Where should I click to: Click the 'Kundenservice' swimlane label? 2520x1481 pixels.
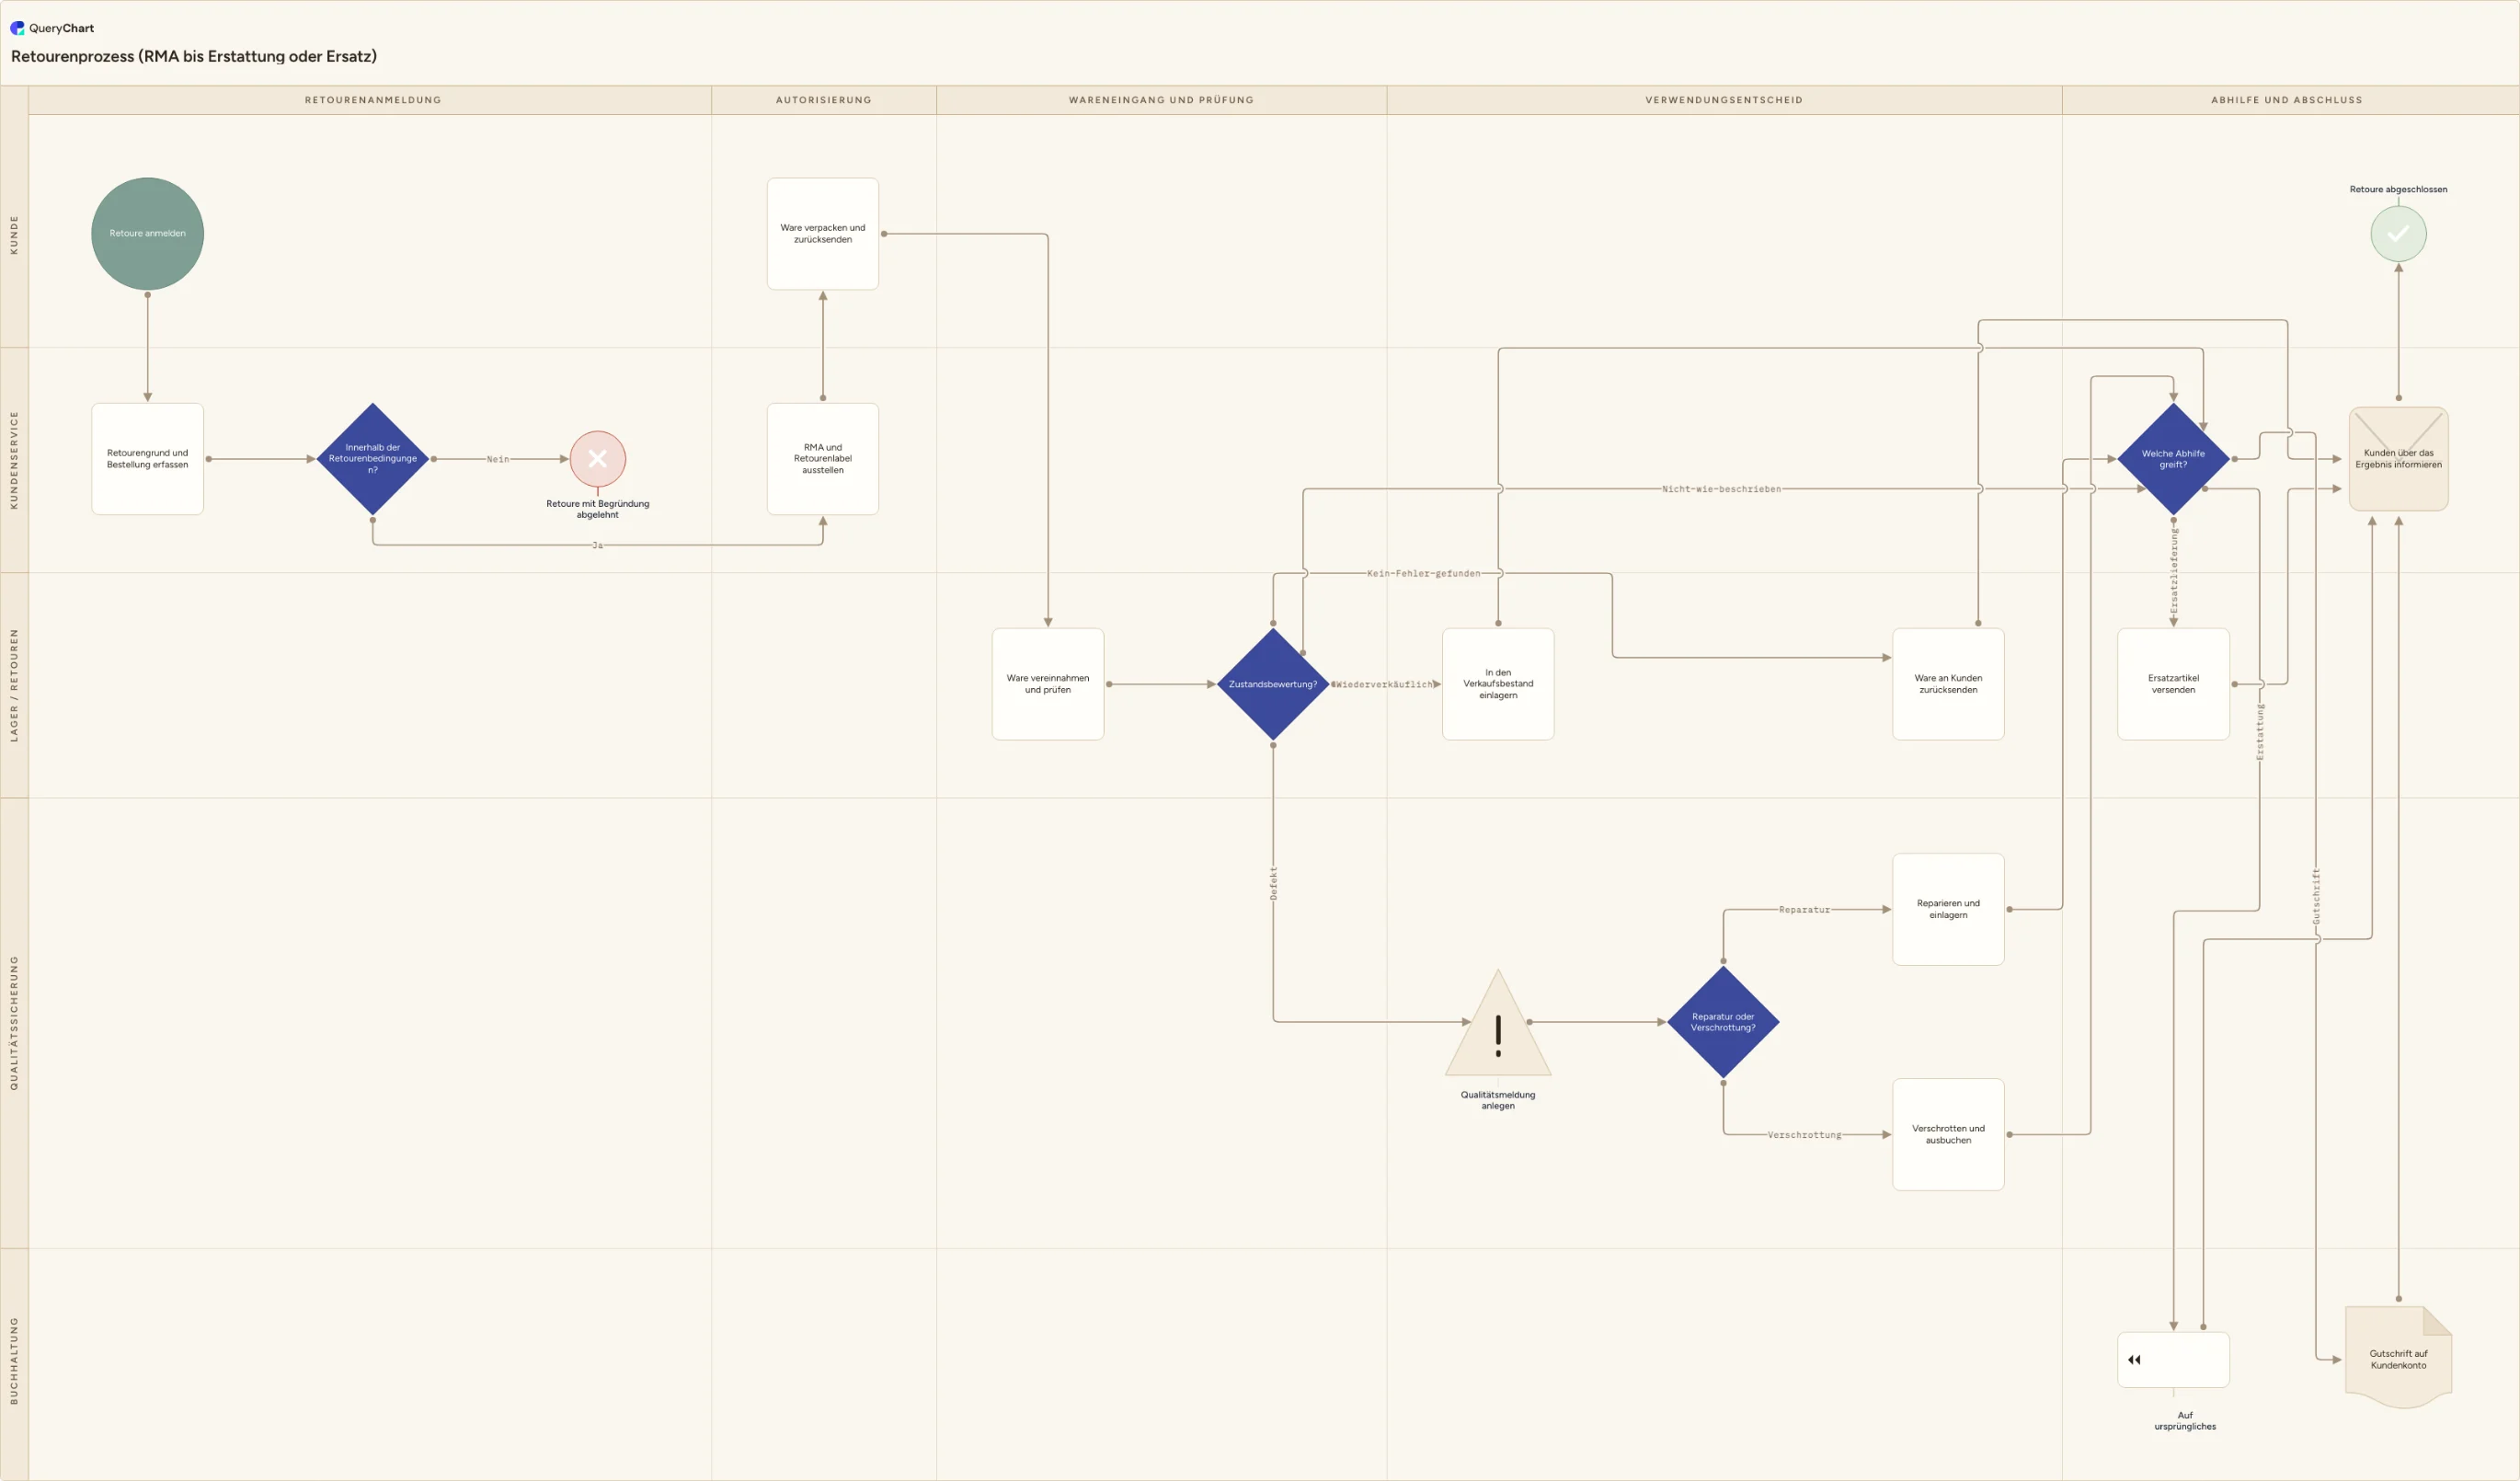pyautogui.click(x=14, y=460)
